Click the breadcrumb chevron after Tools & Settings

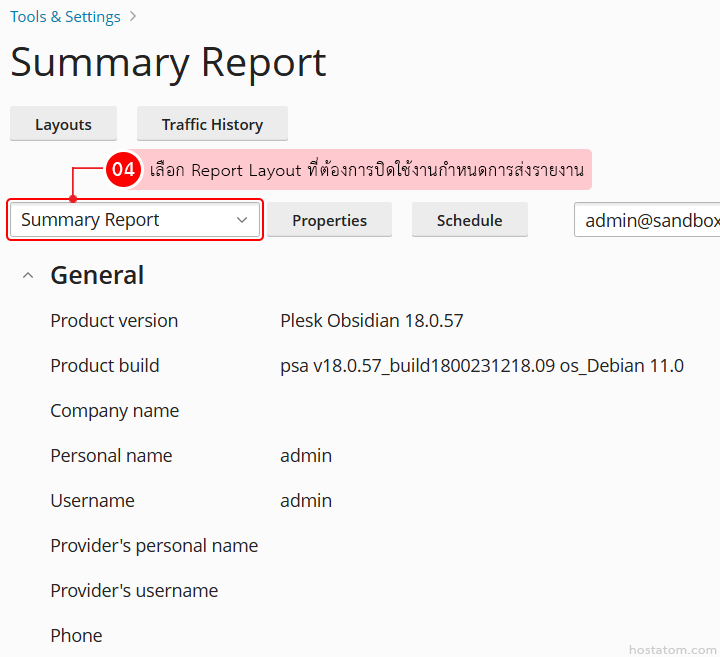click(x=134, y=17)
